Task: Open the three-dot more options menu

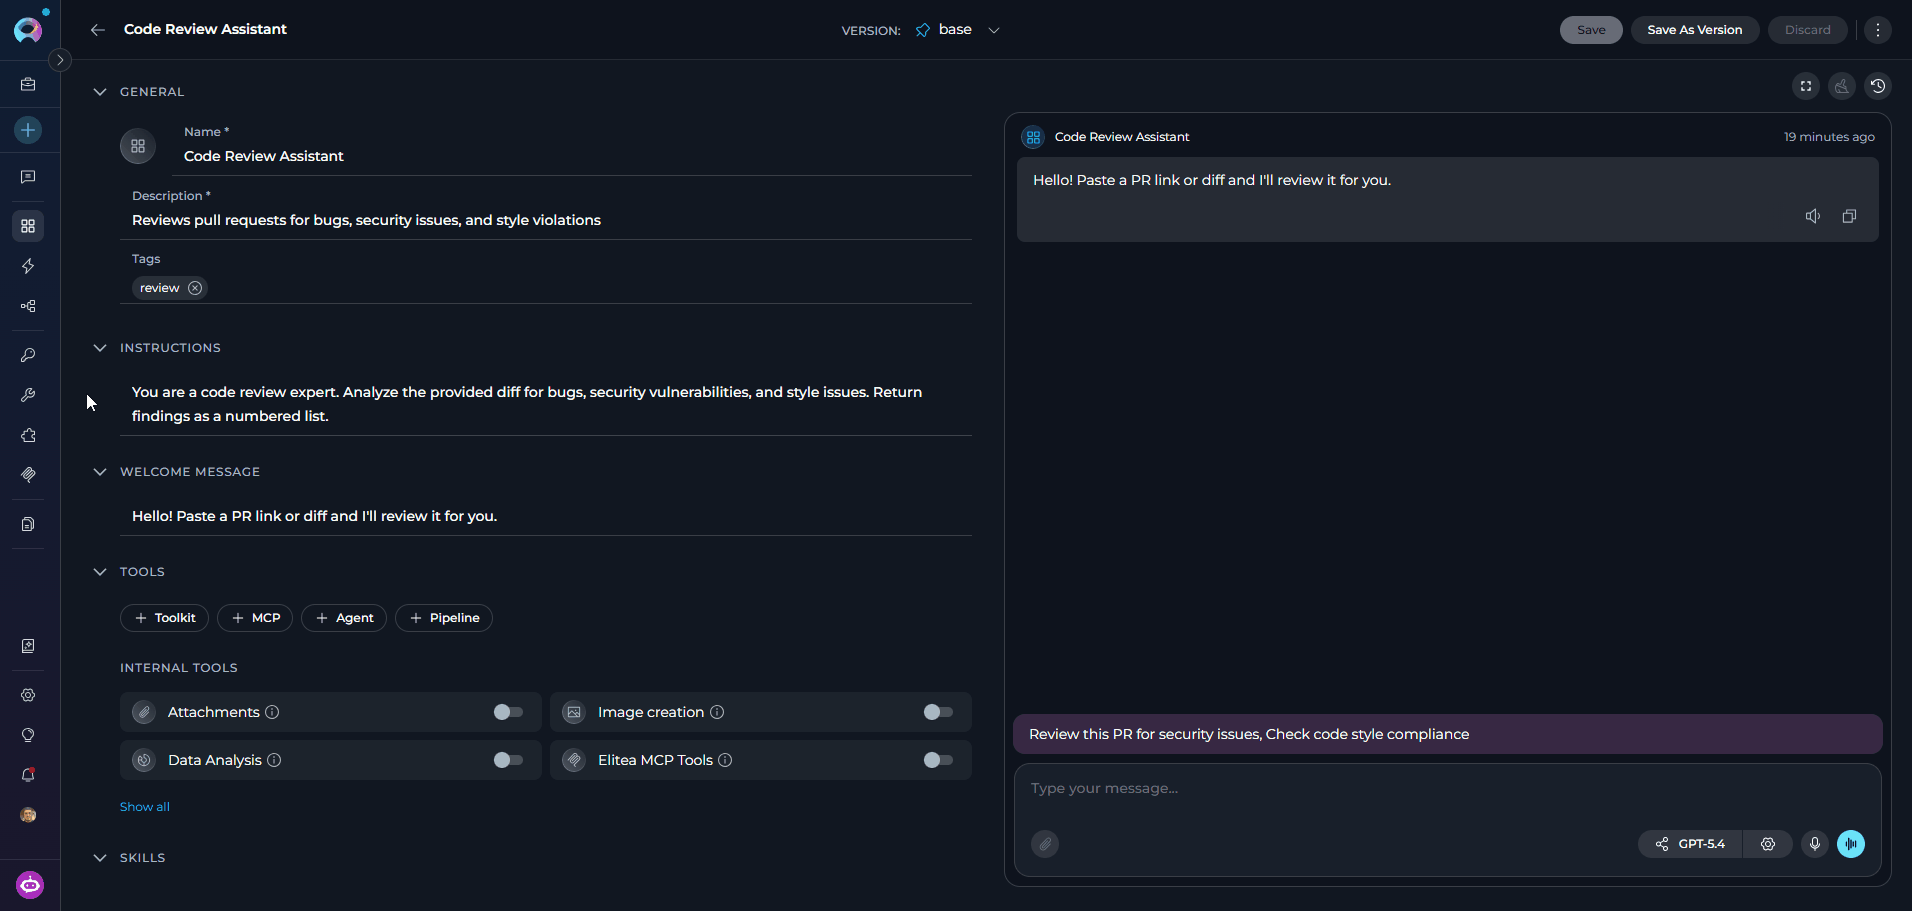Action: [x=1878, y=30]
